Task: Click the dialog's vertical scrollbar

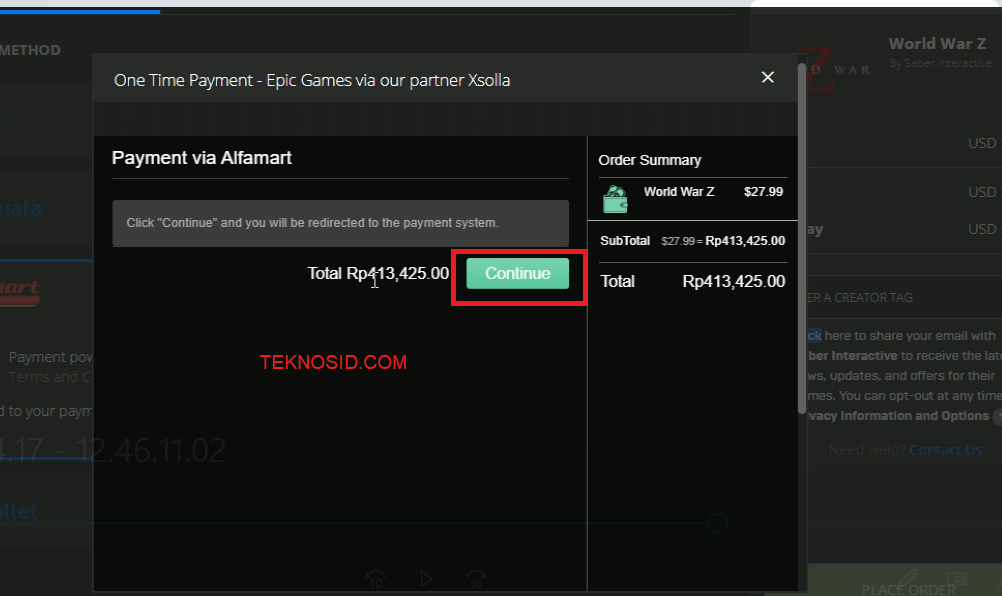Action: [x=802, y=238]
